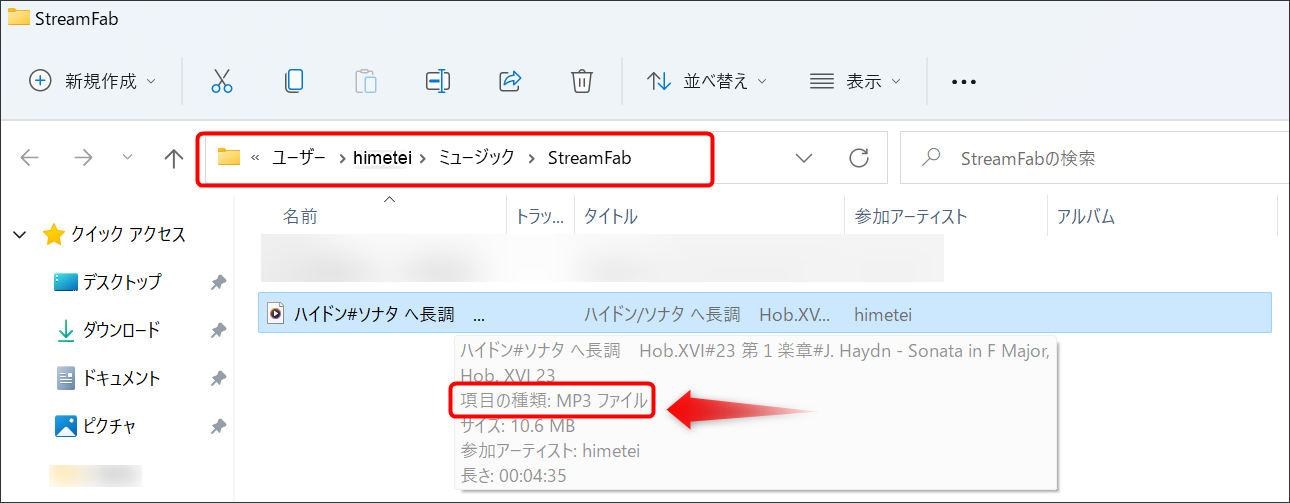This screenshot has height=503, width=1290.
Task: Go back with the left arrow
Action: coord(30,158)
